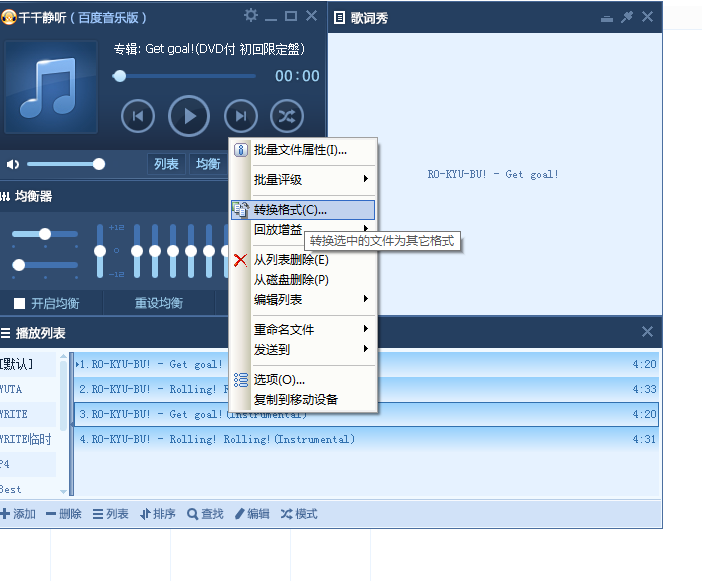Screen dimensions: 702x581
Task: Click the 00:00 playback time display
Action: (297, 76)
